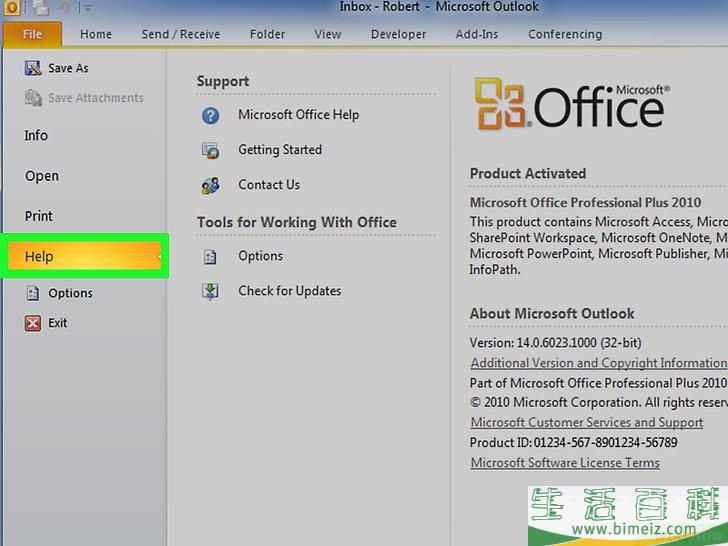Click the Outlook icon in the title bar
Image resolution: width=728 pixels, height=546 pixels.
[x=9, y=8]
